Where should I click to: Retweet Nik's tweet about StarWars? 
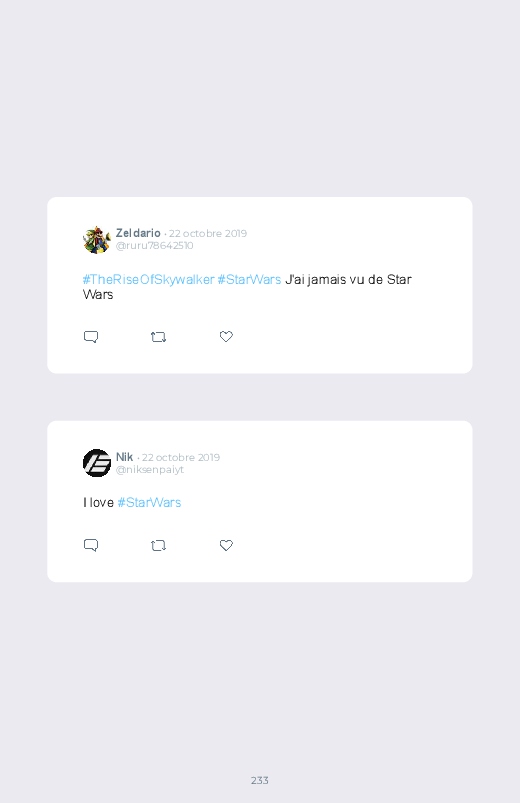click(158, 545)
